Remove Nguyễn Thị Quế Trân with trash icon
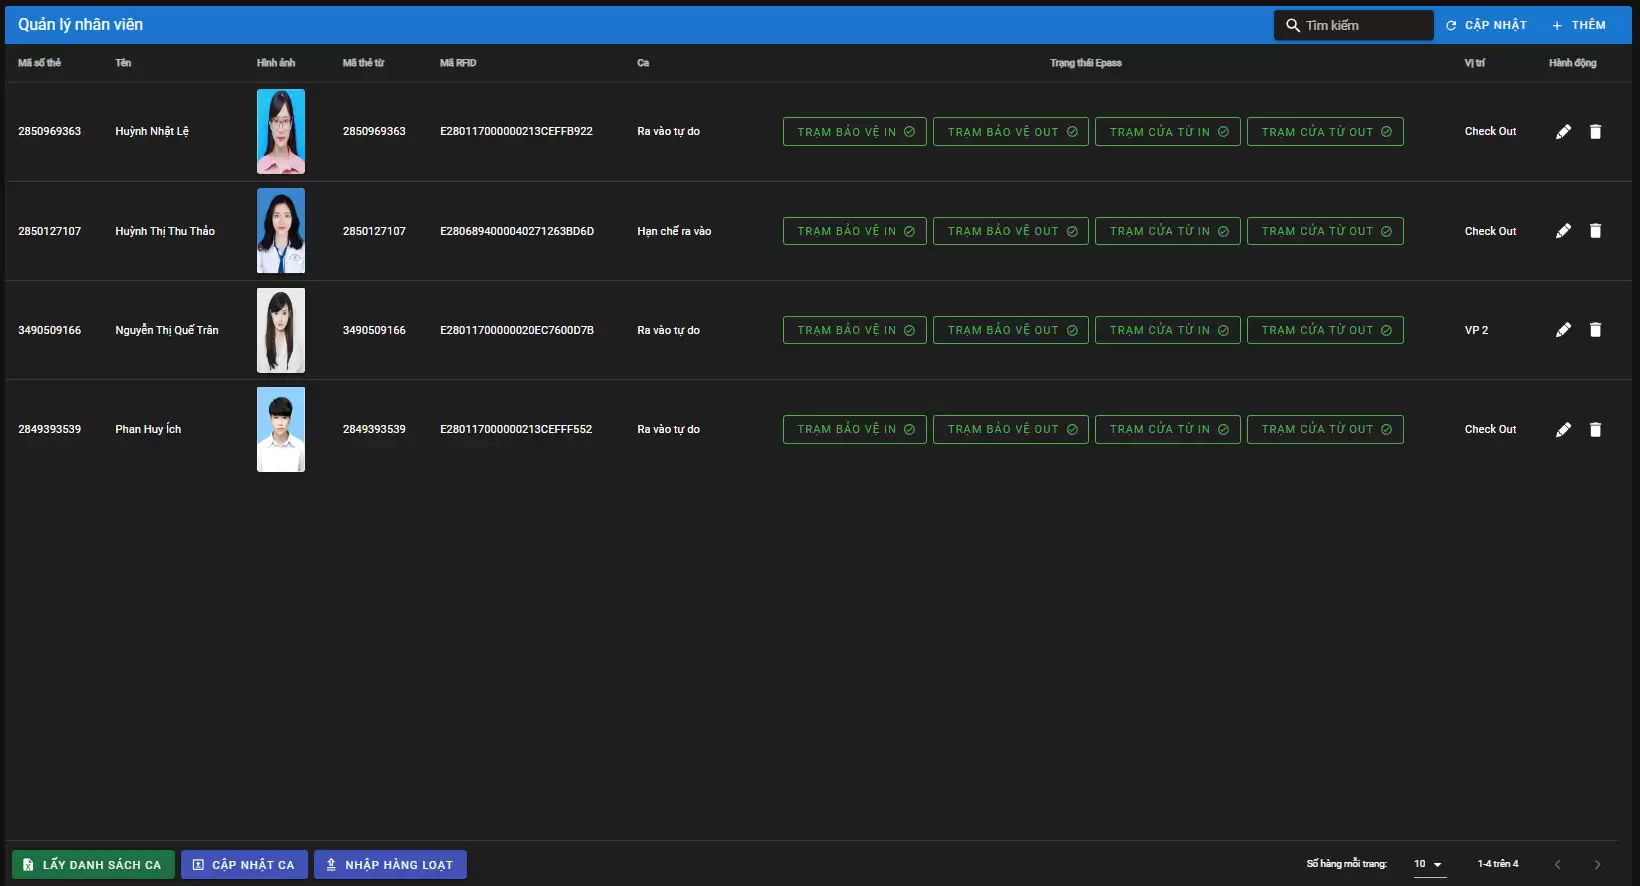1640x886 pixels. 1595,330
